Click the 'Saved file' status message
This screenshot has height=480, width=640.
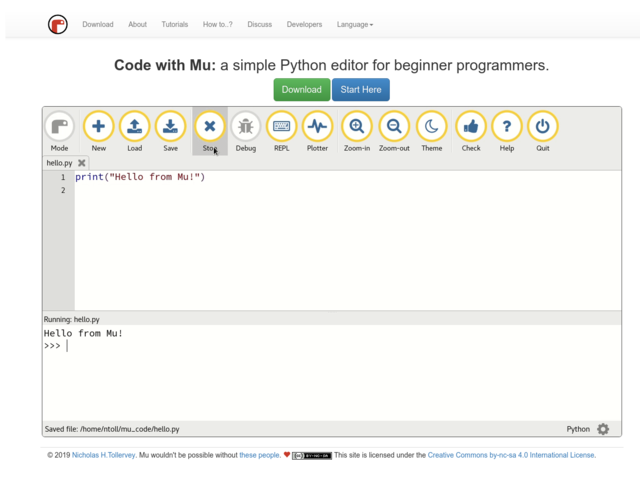[112, 429]
